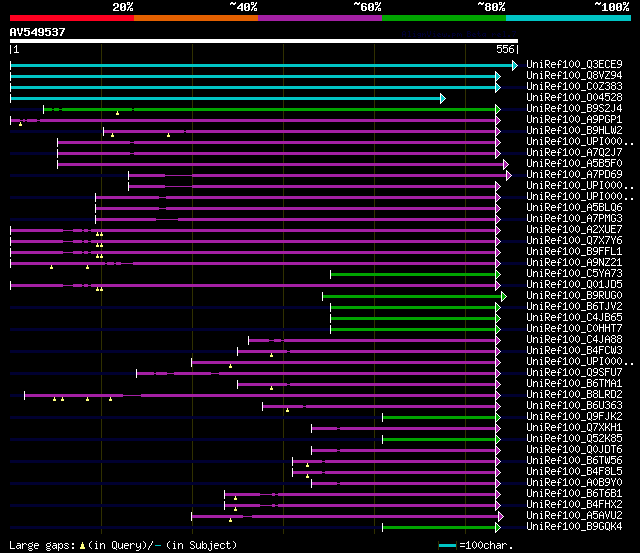
Task: Open hit UniRef100_Q8VZ94
Action: point(574,76)
